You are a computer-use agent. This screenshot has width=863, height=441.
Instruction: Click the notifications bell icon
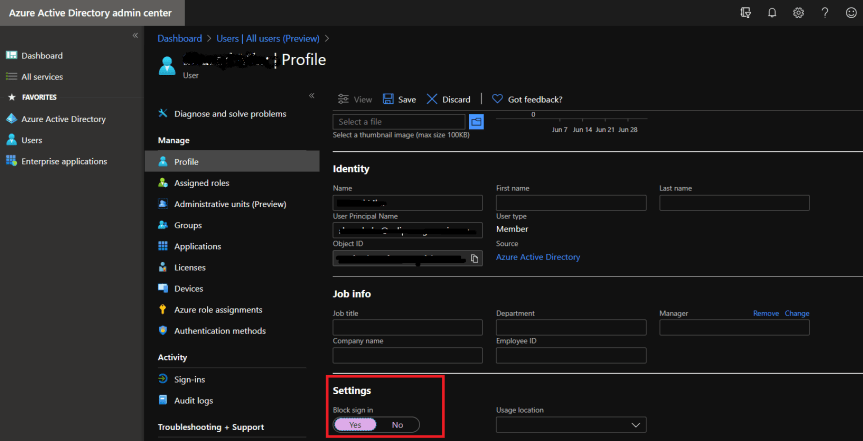pos(771,12)
